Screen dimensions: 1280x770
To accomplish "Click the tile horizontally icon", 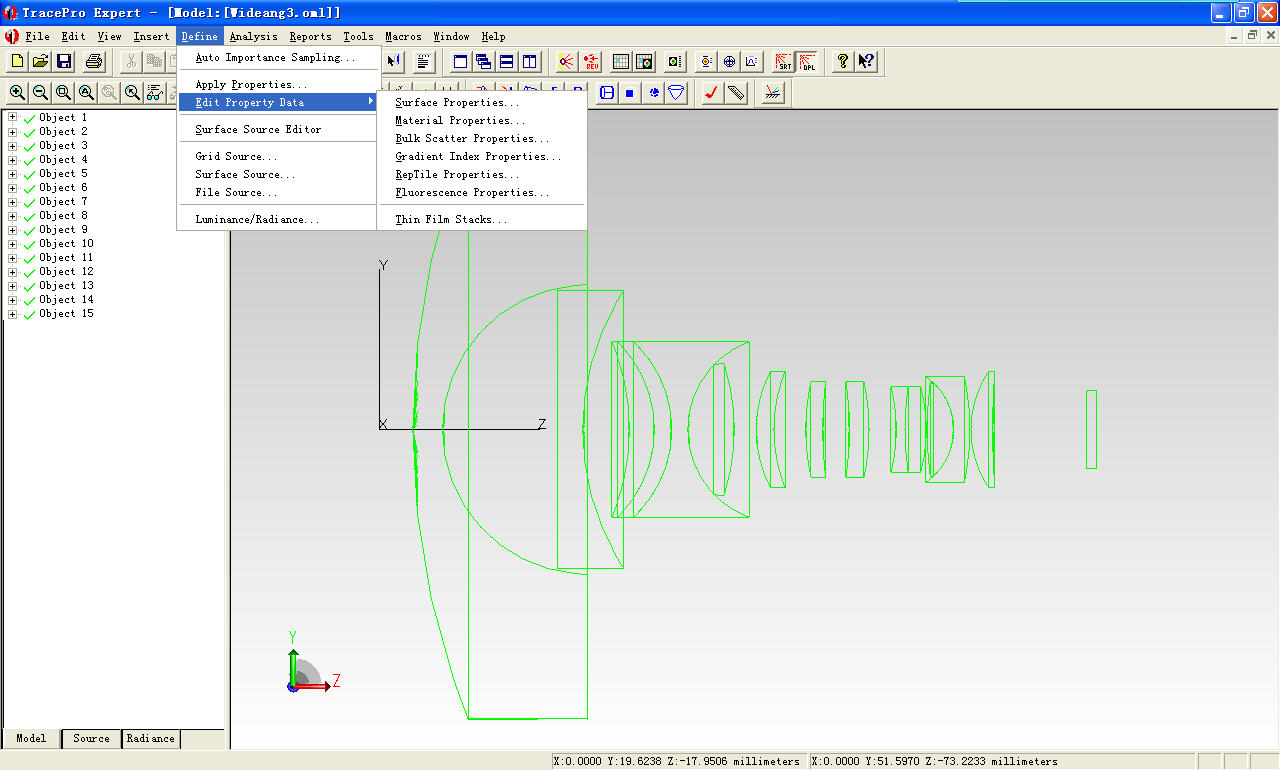I will coord(507,61).
